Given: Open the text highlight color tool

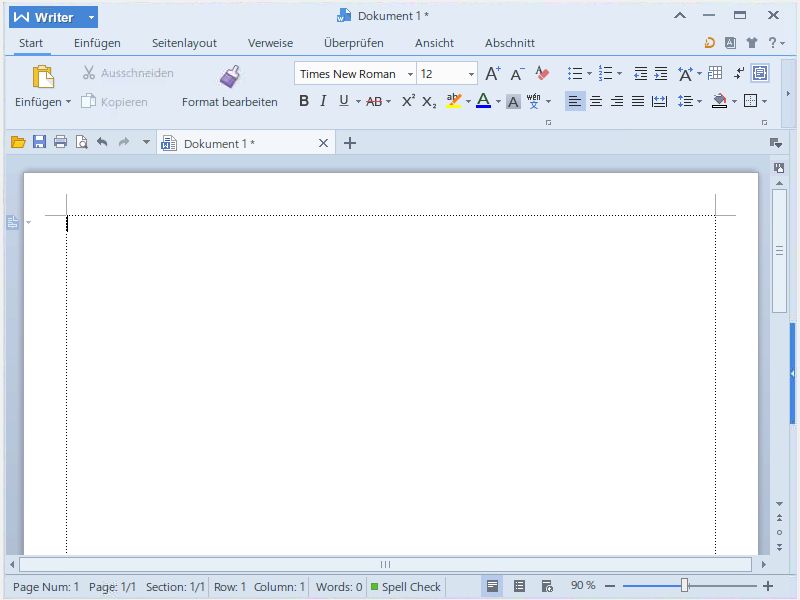Looking at the screenshot, I should [452, 101].
